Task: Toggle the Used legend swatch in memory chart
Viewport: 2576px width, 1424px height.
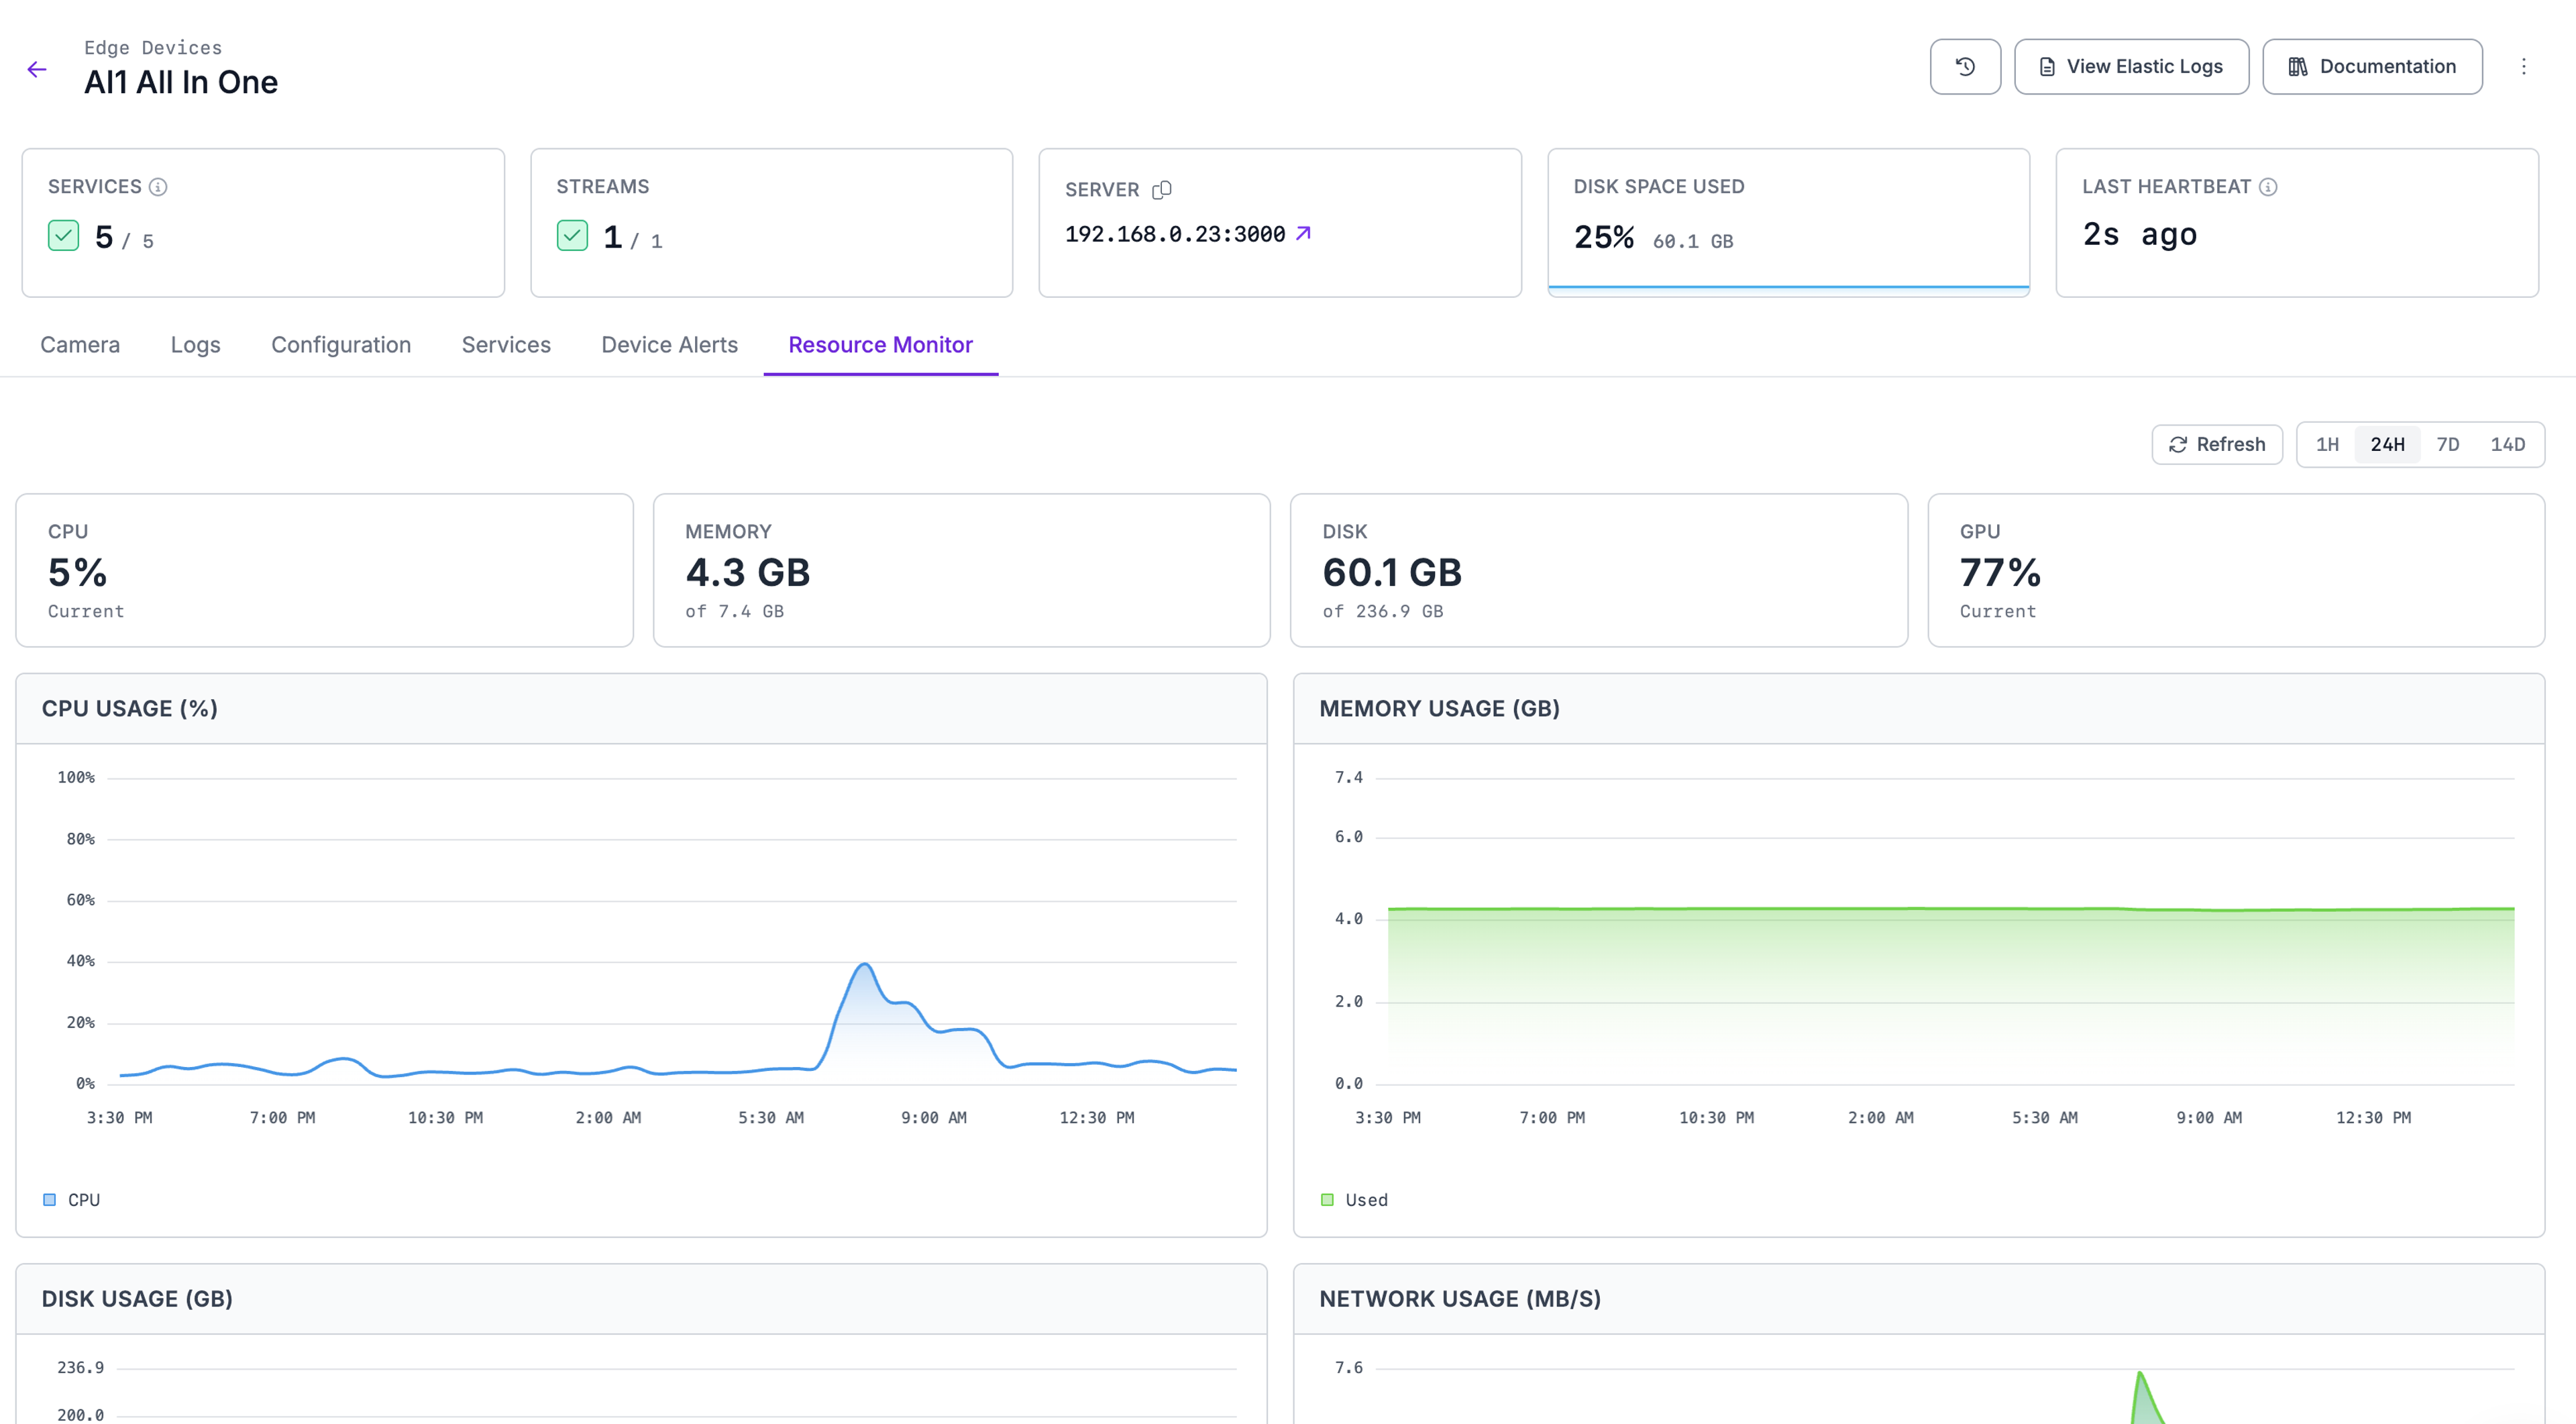Action: point(1327,1199)
